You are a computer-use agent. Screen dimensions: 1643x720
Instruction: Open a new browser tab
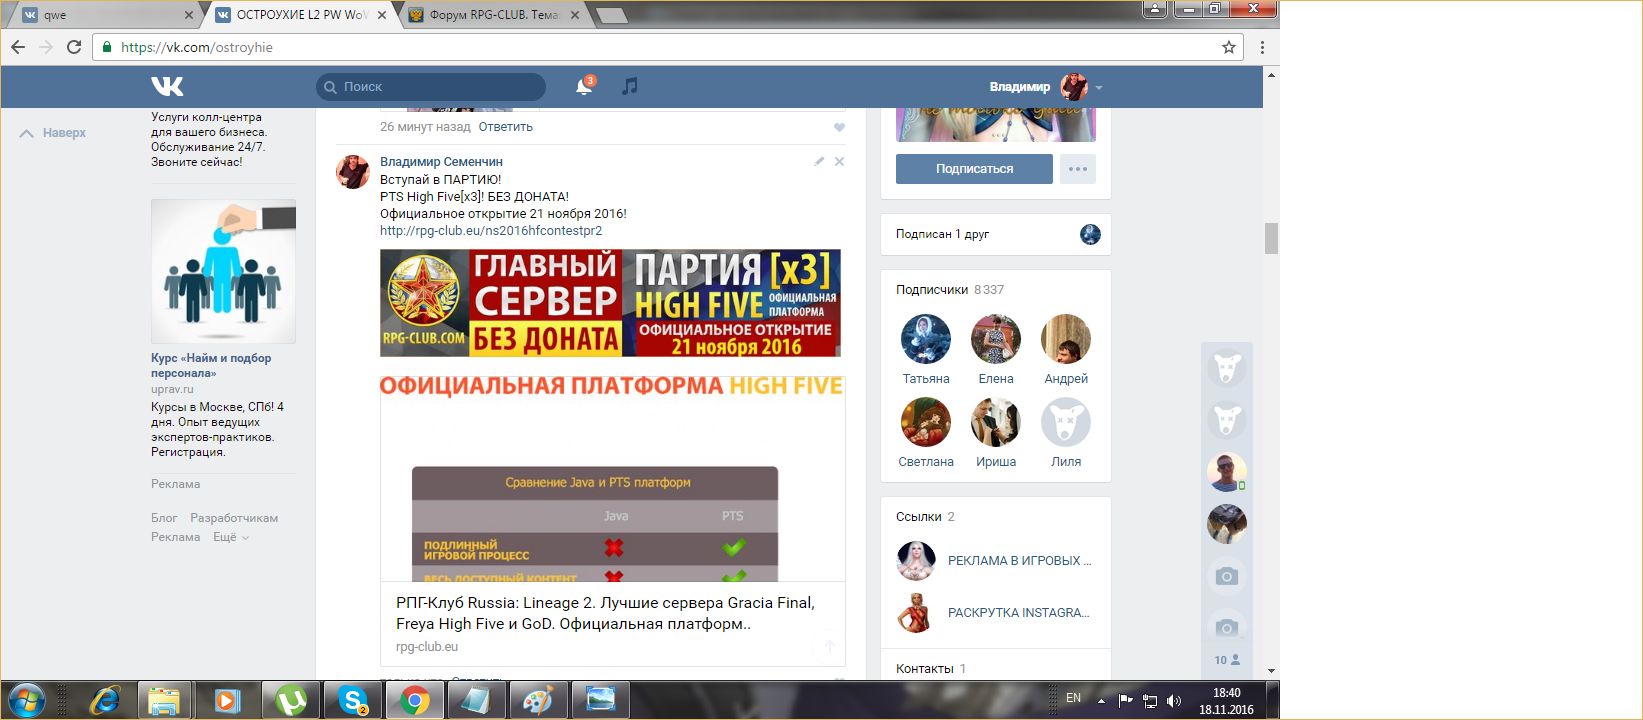coord(611,15)
